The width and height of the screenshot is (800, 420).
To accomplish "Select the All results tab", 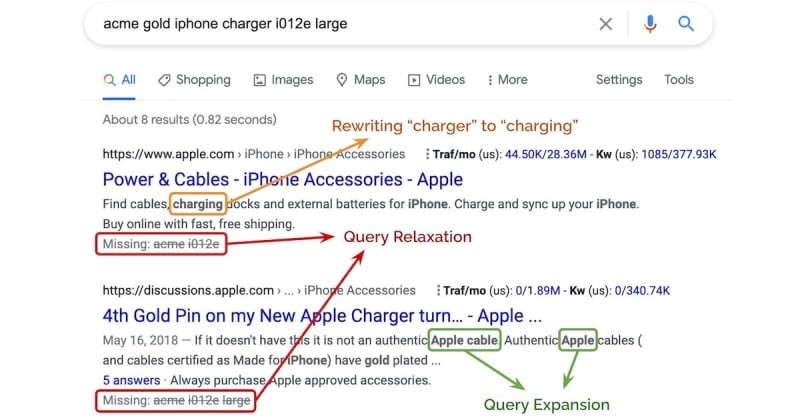I will click(119, 80).
